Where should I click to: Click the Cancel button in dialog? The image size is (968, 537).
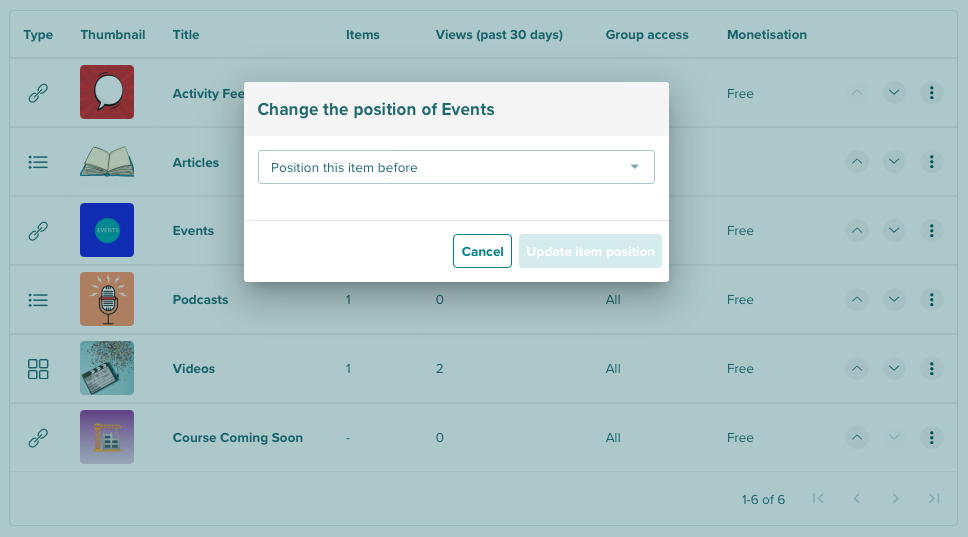(x=482, y=251)
